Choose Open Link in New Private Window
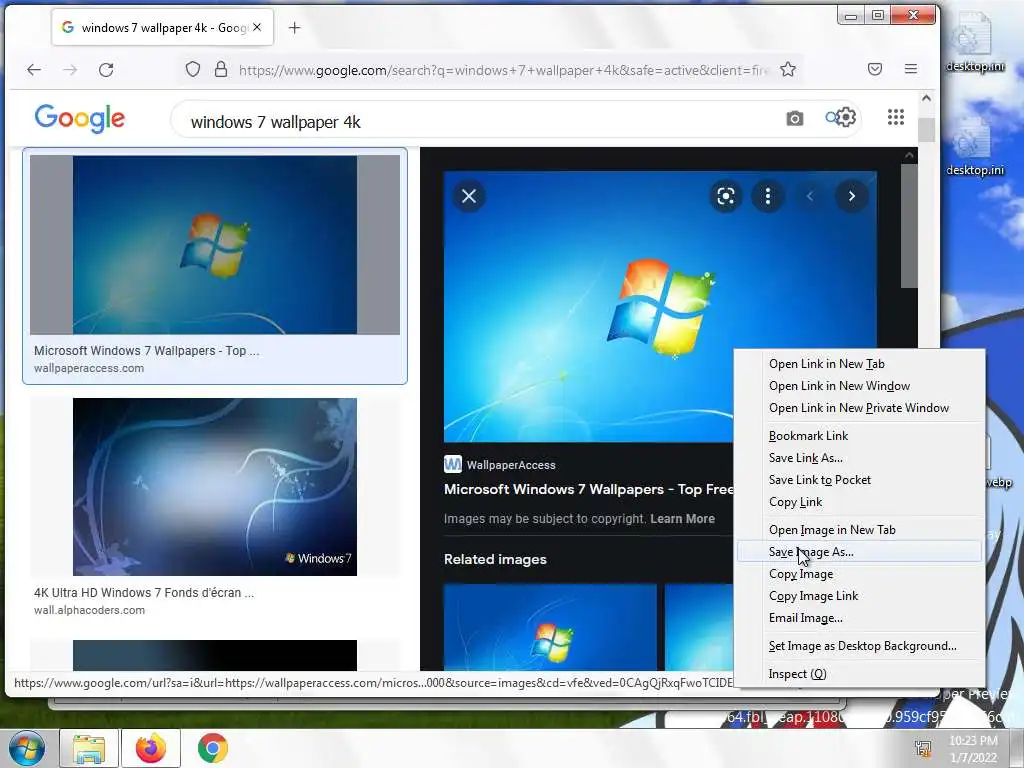 860,408
